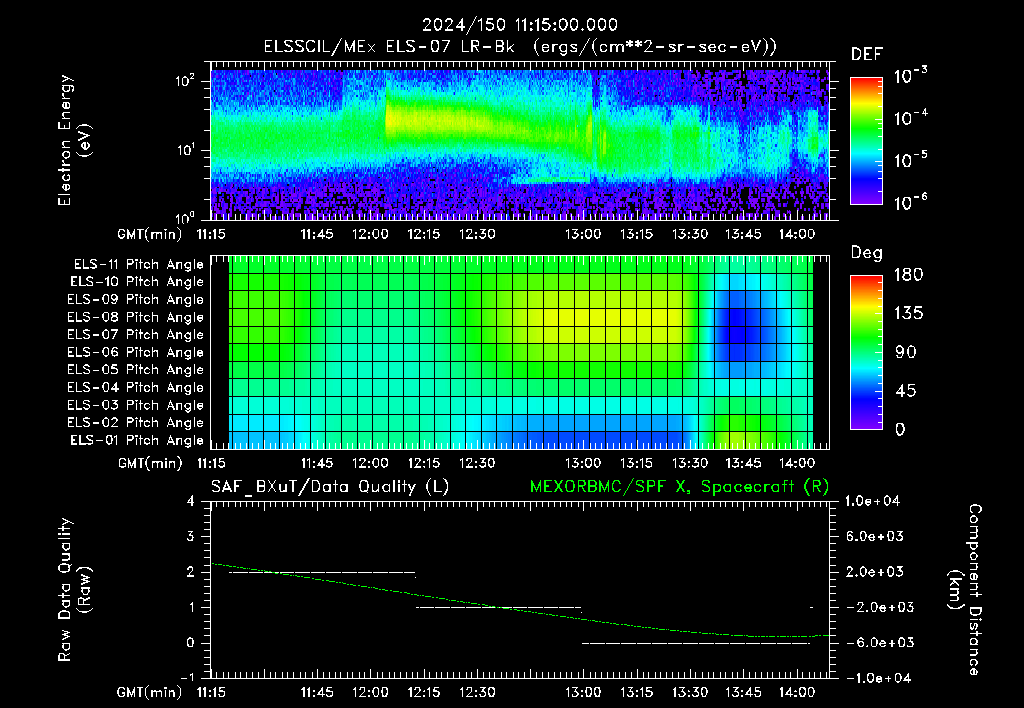Click 13:15 under the bottom data quality plot
1024x708 pixels.
pos(636,692)
